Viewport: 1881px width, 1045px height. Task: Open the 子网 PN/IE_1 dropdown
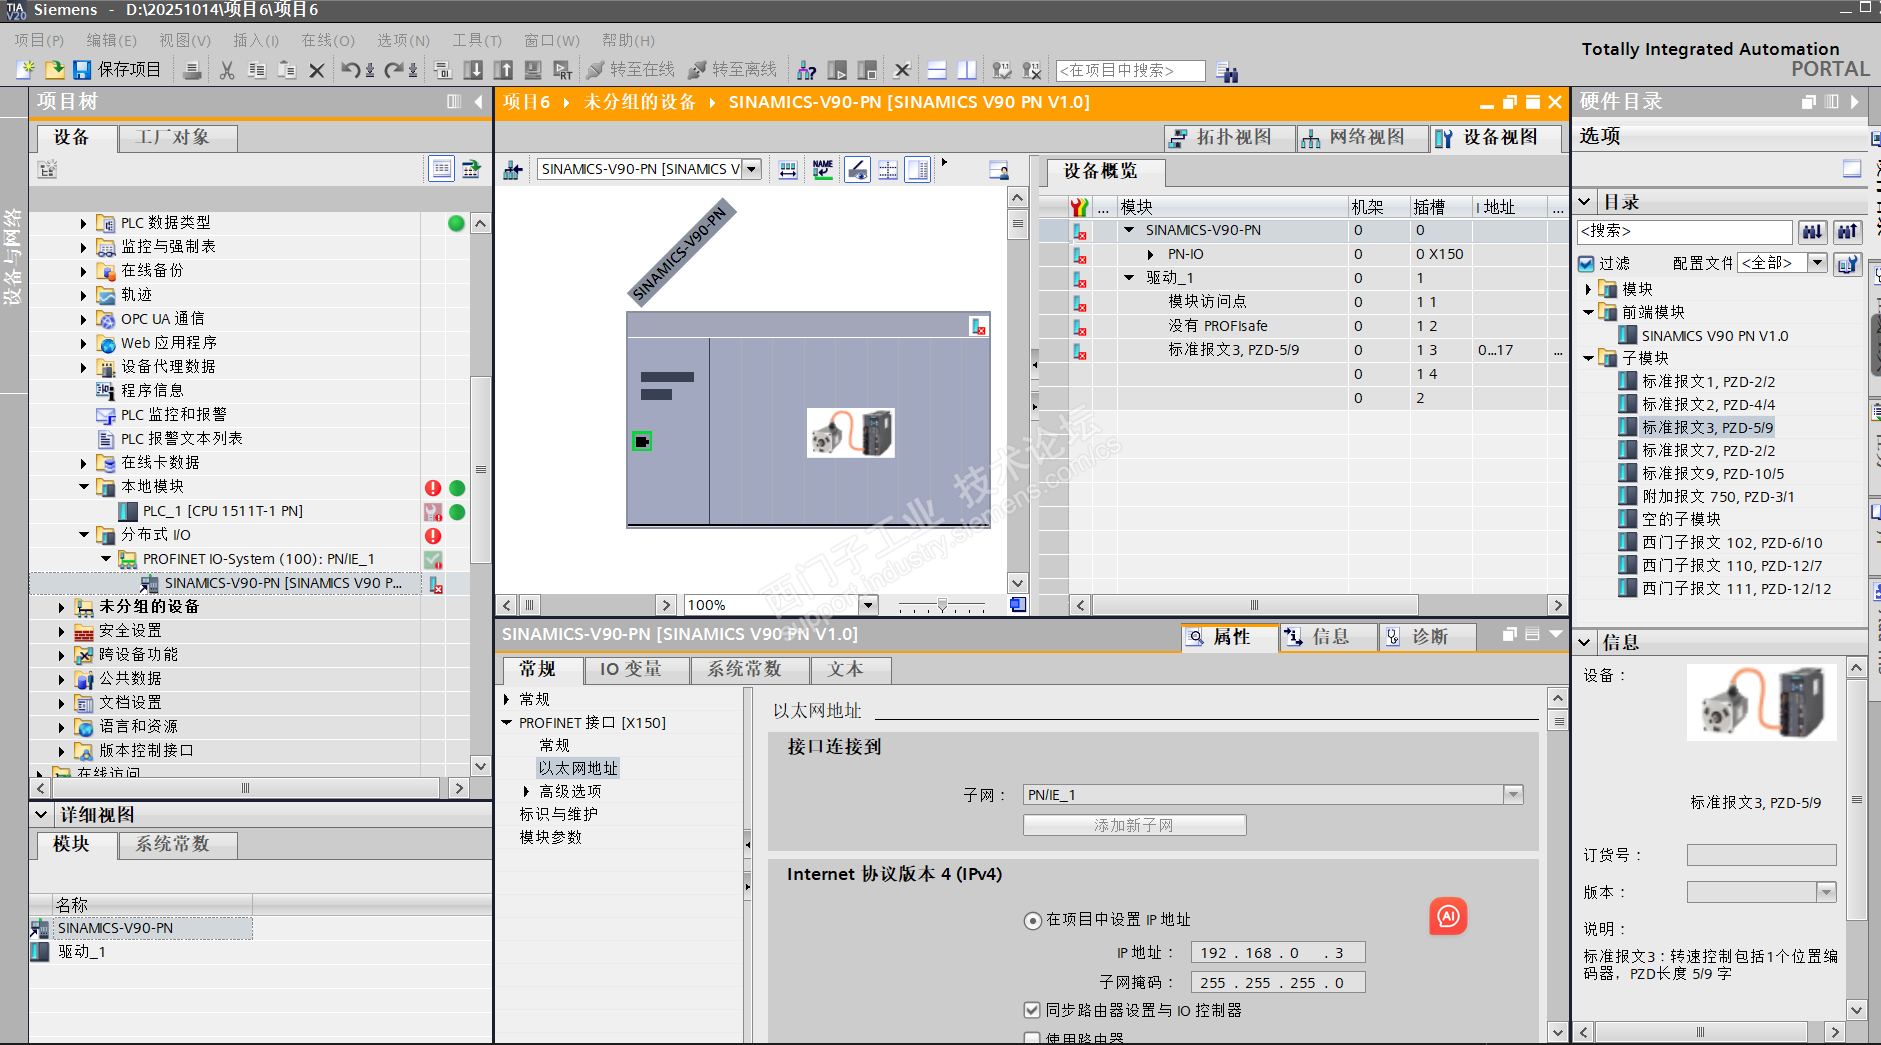tap(1513, 795)
